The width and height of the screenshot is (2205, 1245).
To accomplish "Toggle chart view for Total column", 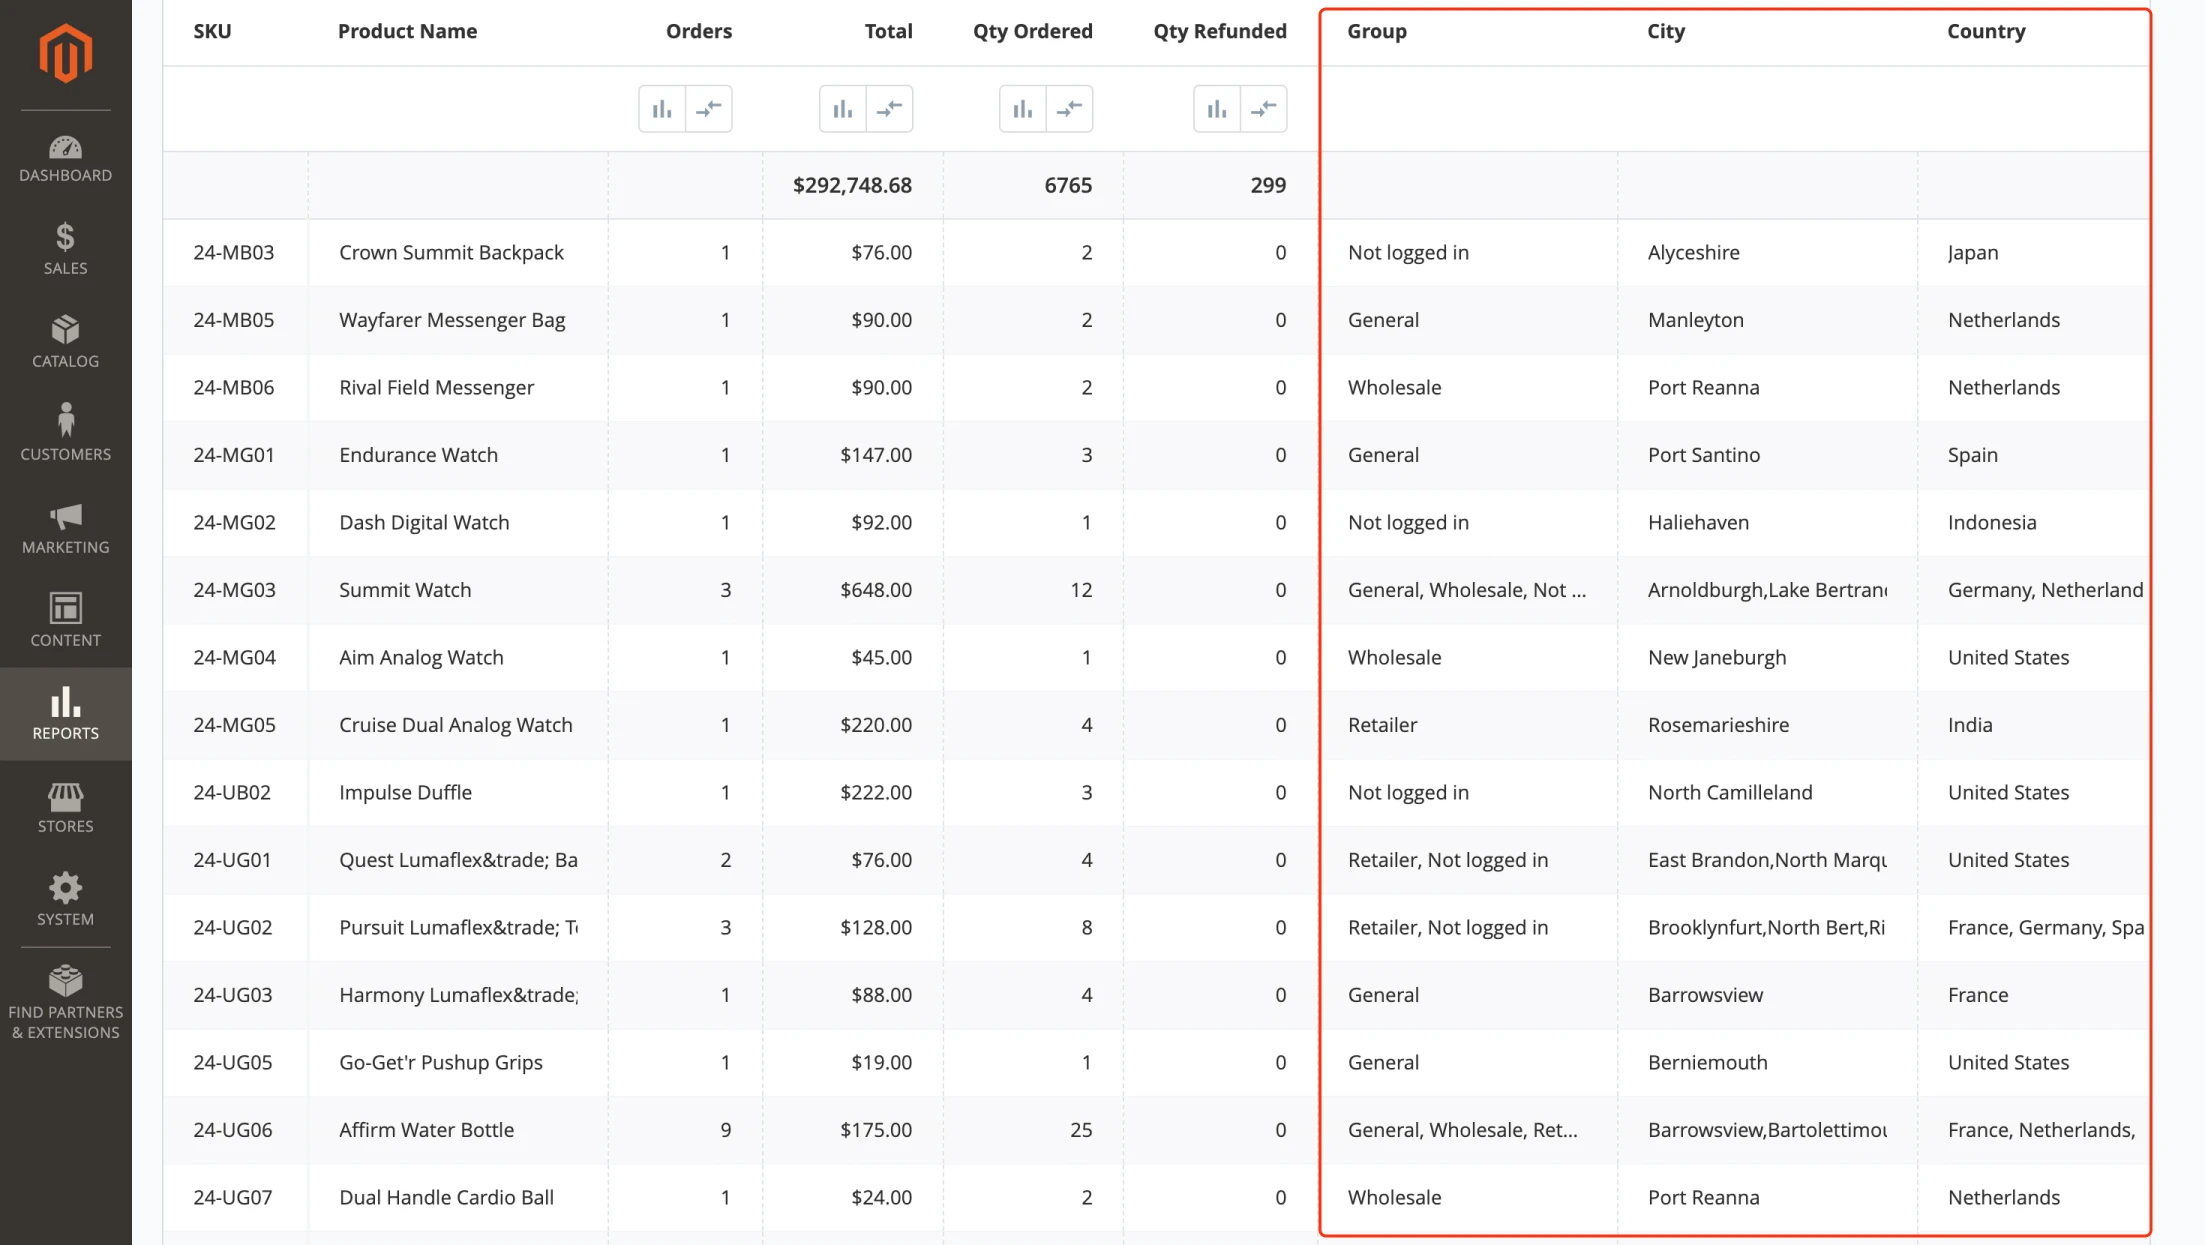I will point(844,108).
